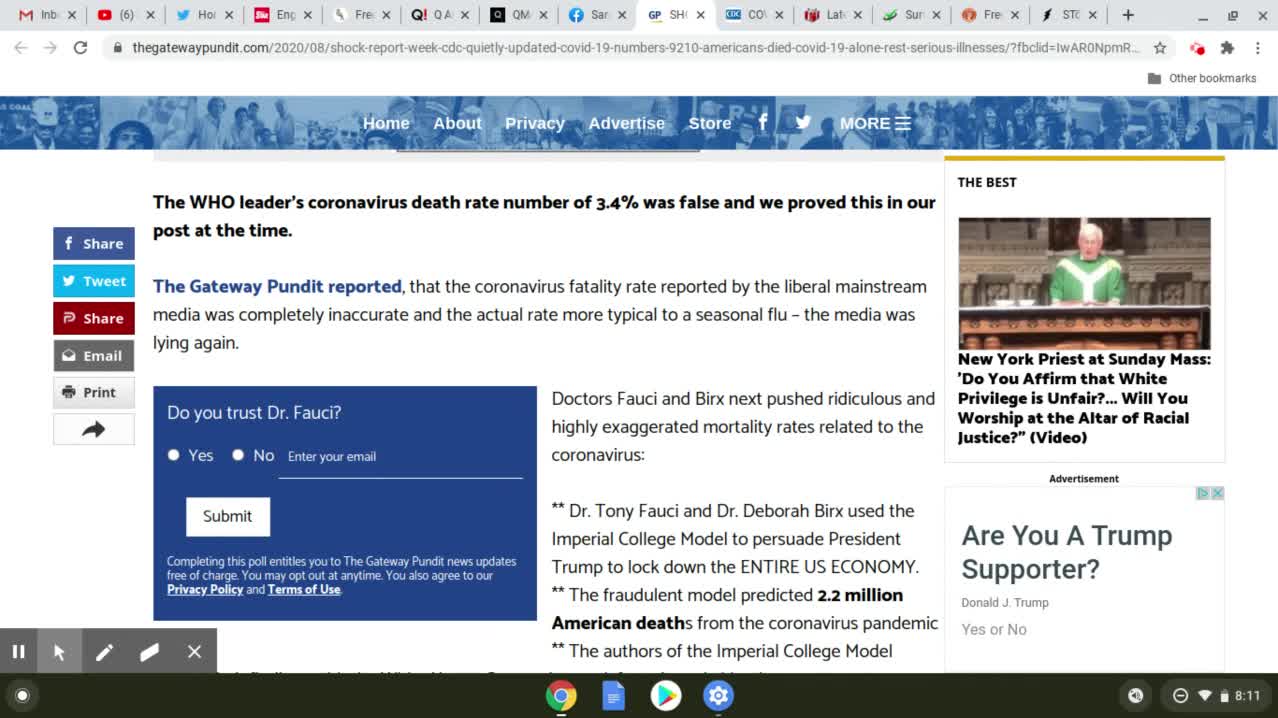Open Google Docs from the shelf

[x=613, y=696]
